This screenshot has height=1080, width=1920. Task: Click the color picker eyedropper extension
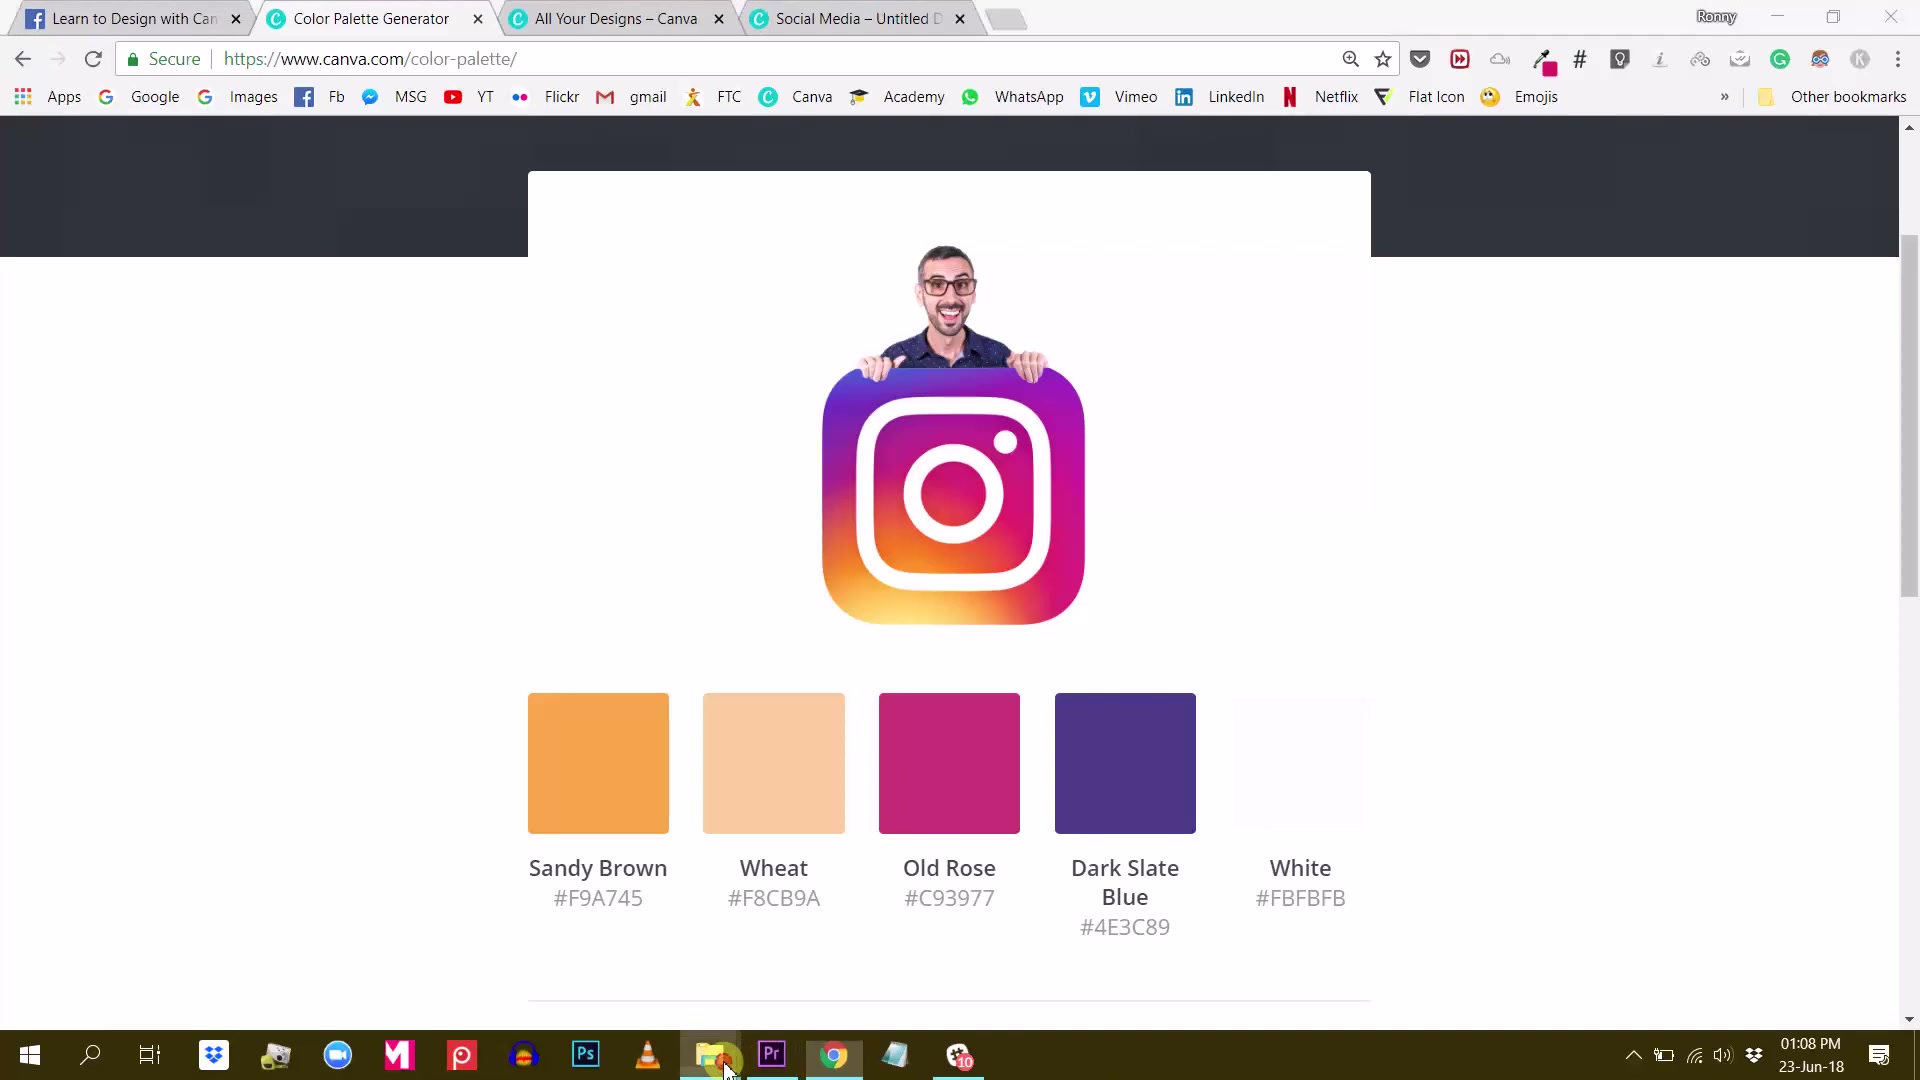pyautogui.click(x=1544, y=61)
